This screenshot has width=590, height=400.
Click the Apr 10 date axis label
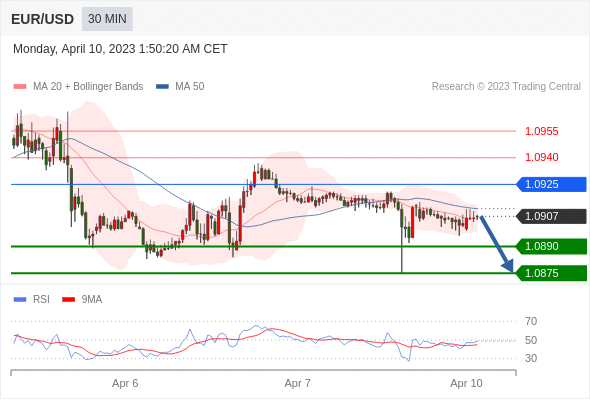pos(466,383)
